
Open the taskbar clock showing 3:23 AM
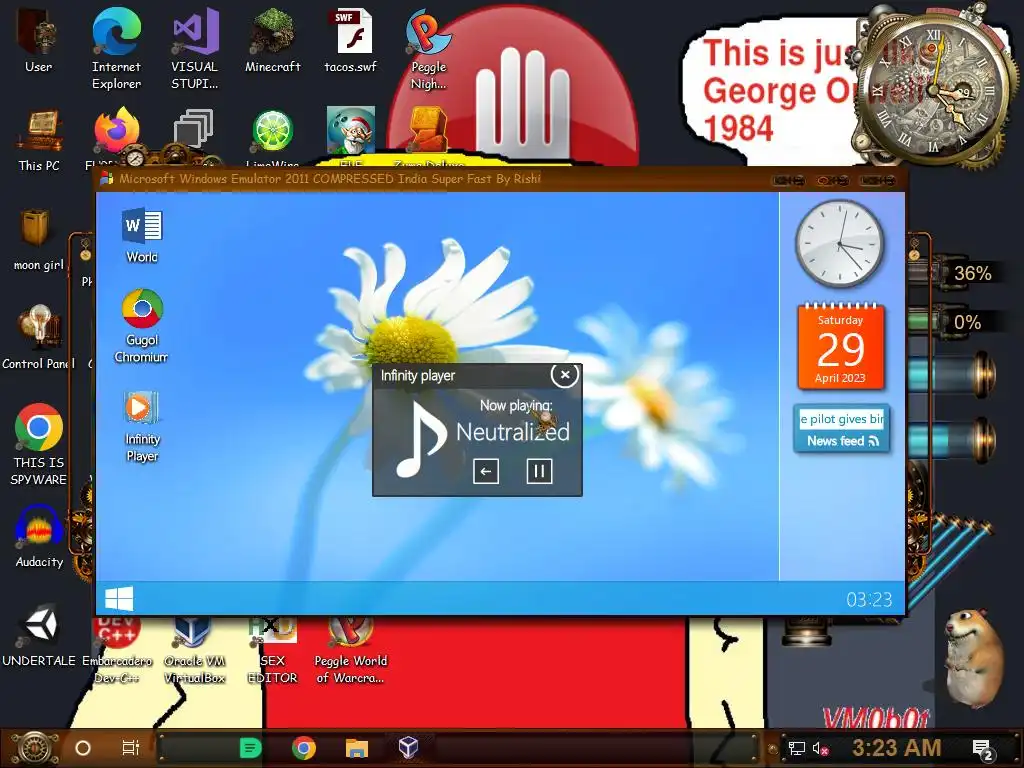897,748
